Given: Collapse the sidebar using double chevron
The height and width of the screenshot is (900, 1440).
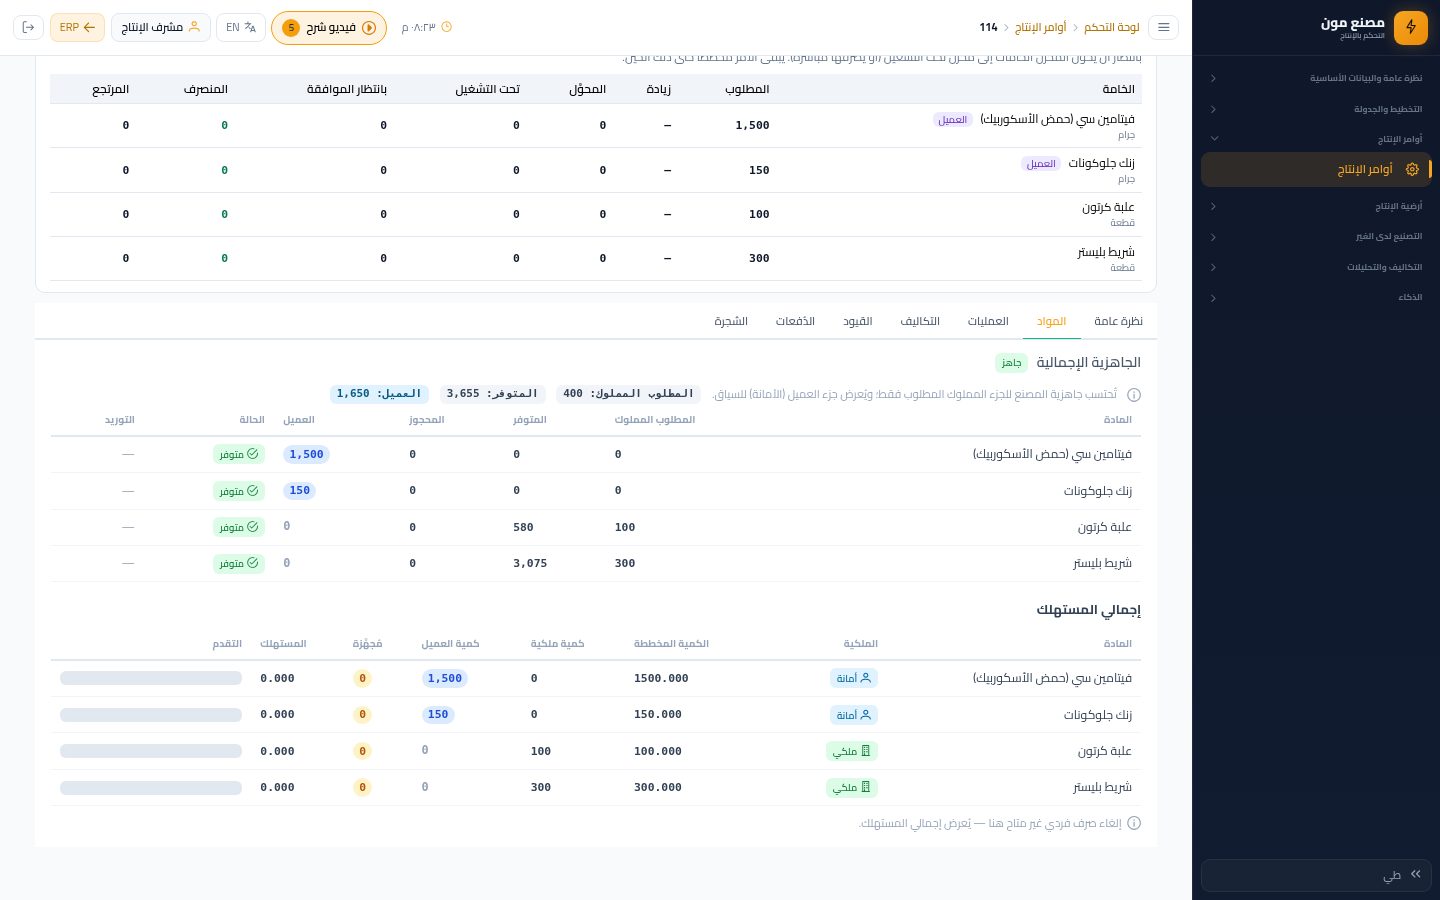Looking at the screenshot, I should click(1415, 874).
